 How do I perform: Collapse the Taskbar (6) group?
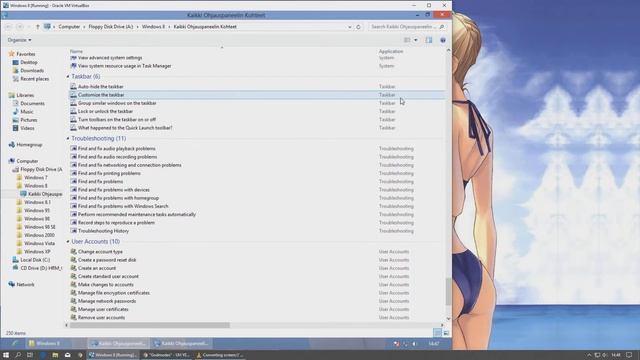click(x=68, y=76)
